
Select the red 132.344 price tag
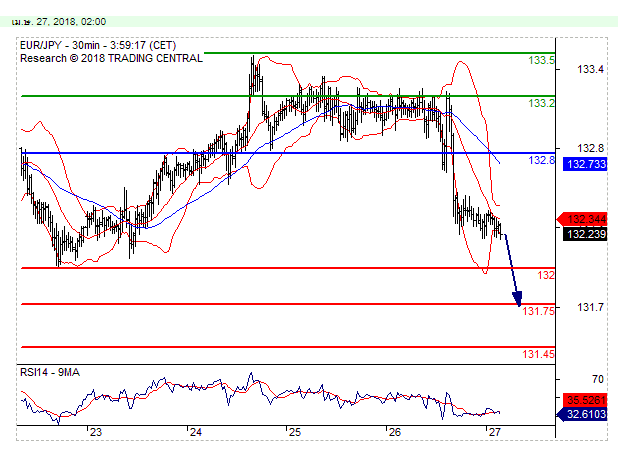[582, 219]
